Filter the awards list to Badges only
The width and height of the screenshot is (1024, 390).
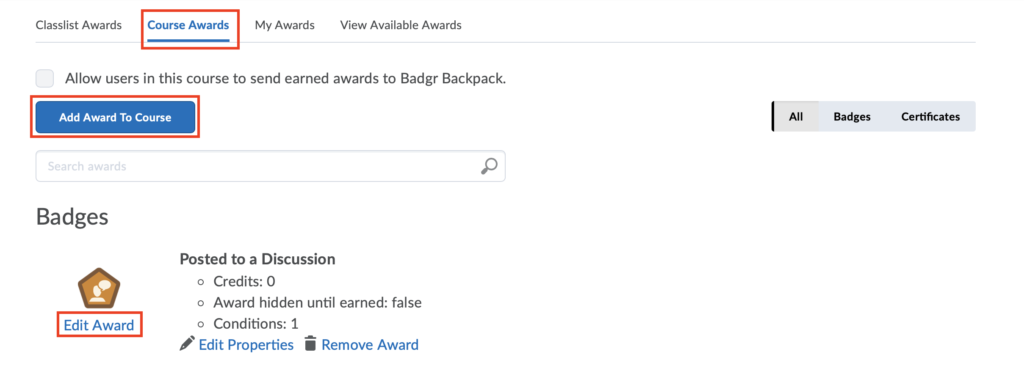[x=852, y=117]
